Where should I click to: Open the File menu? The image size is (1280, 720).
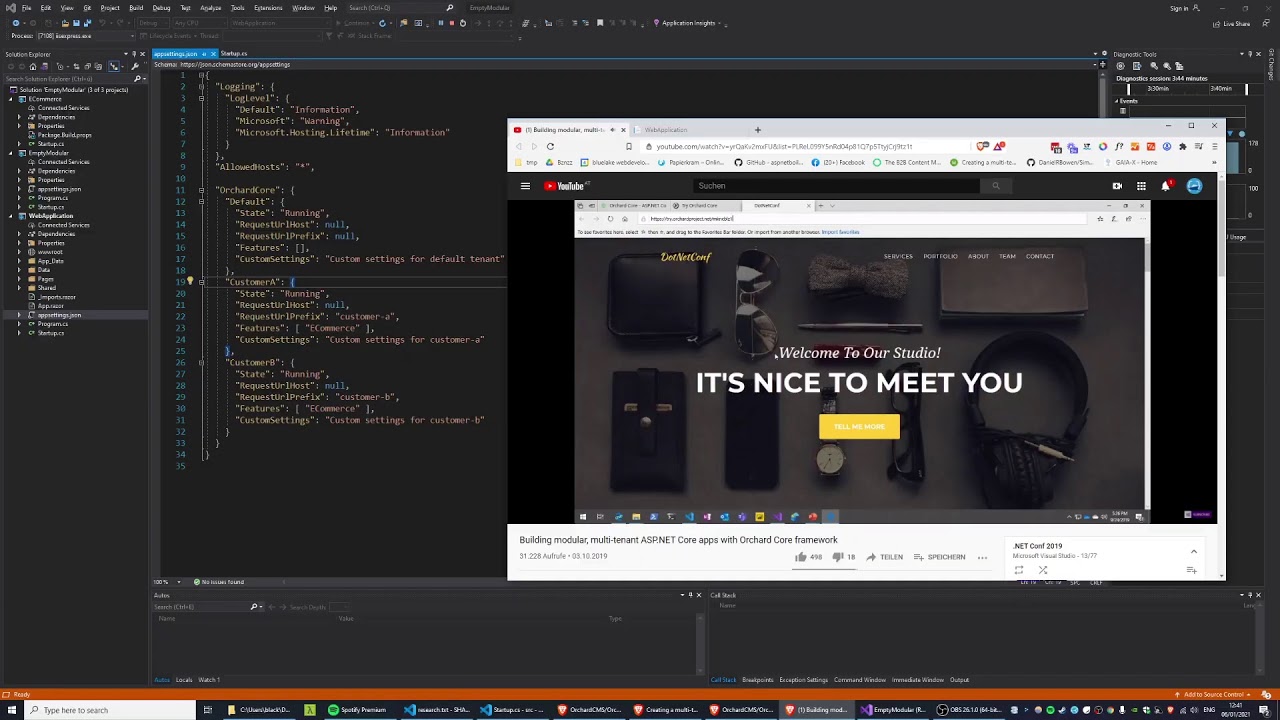[x=26, y=7]
